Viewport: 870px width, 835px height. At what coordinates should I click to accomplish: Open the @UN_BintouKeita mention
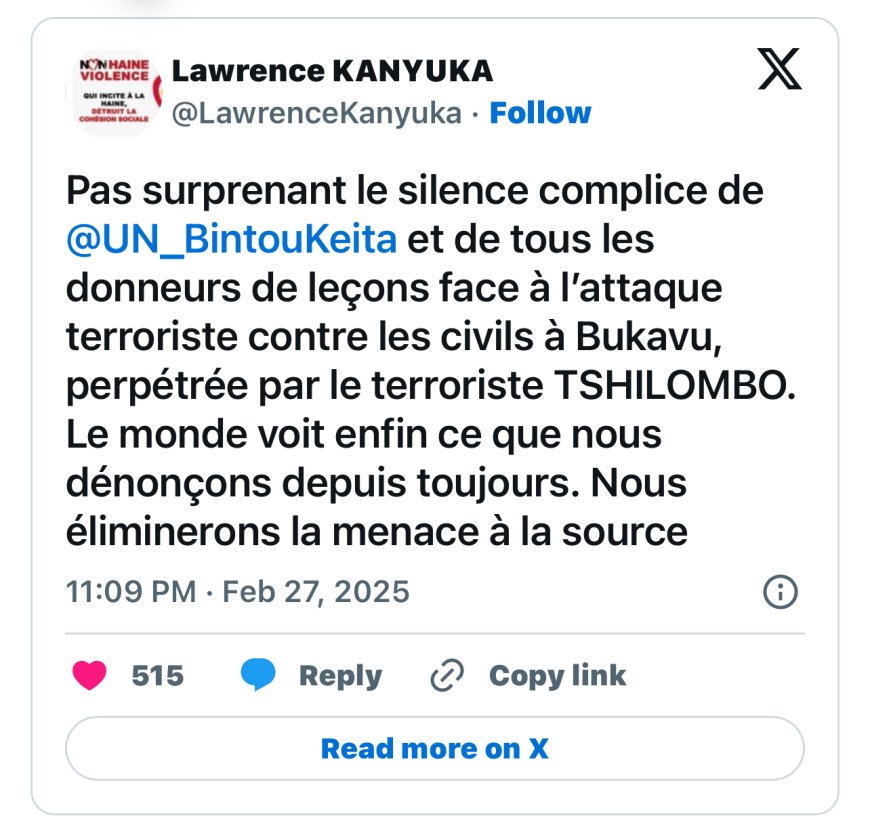(x=231, y=239)
